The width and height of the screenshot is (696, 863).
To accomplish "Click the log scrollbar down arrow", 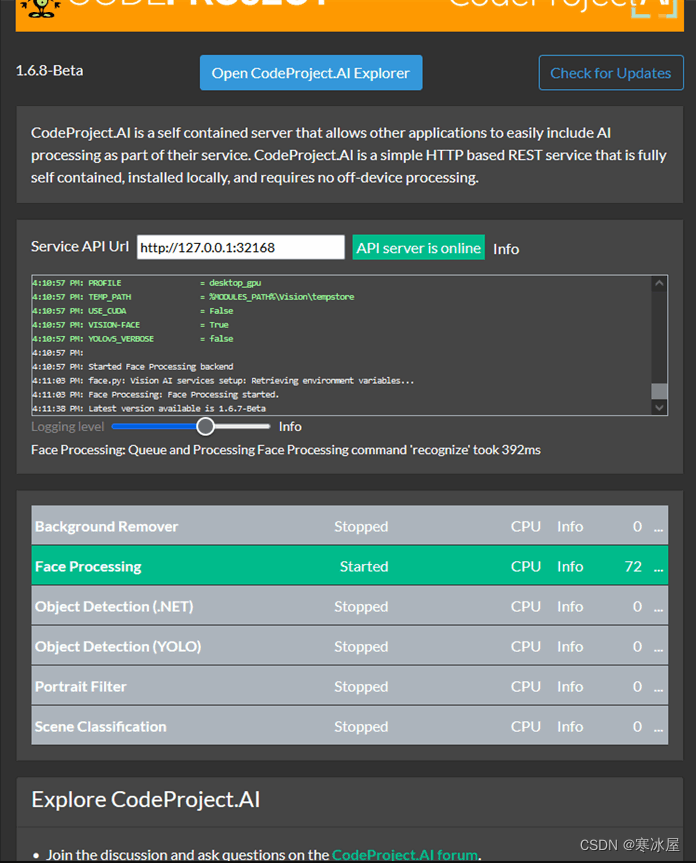I will point(659,407).
